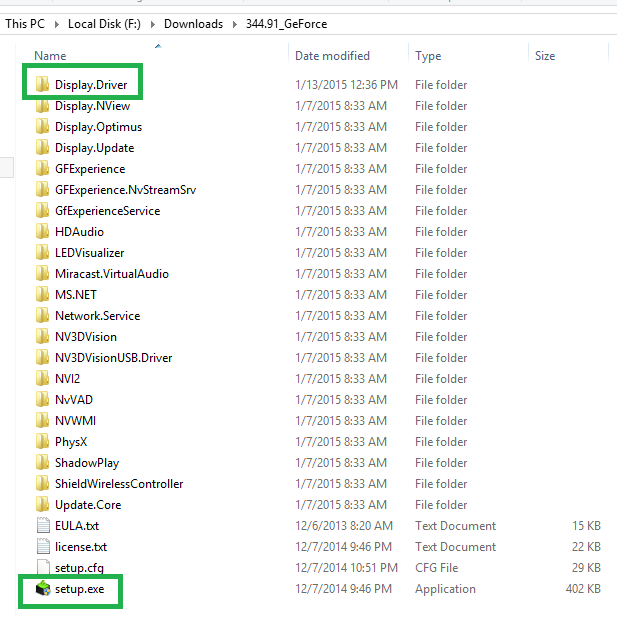Navigate to Downloads breadcrumb
The image size is (617, 617).
pyautogui.click(x=193, y=24)
